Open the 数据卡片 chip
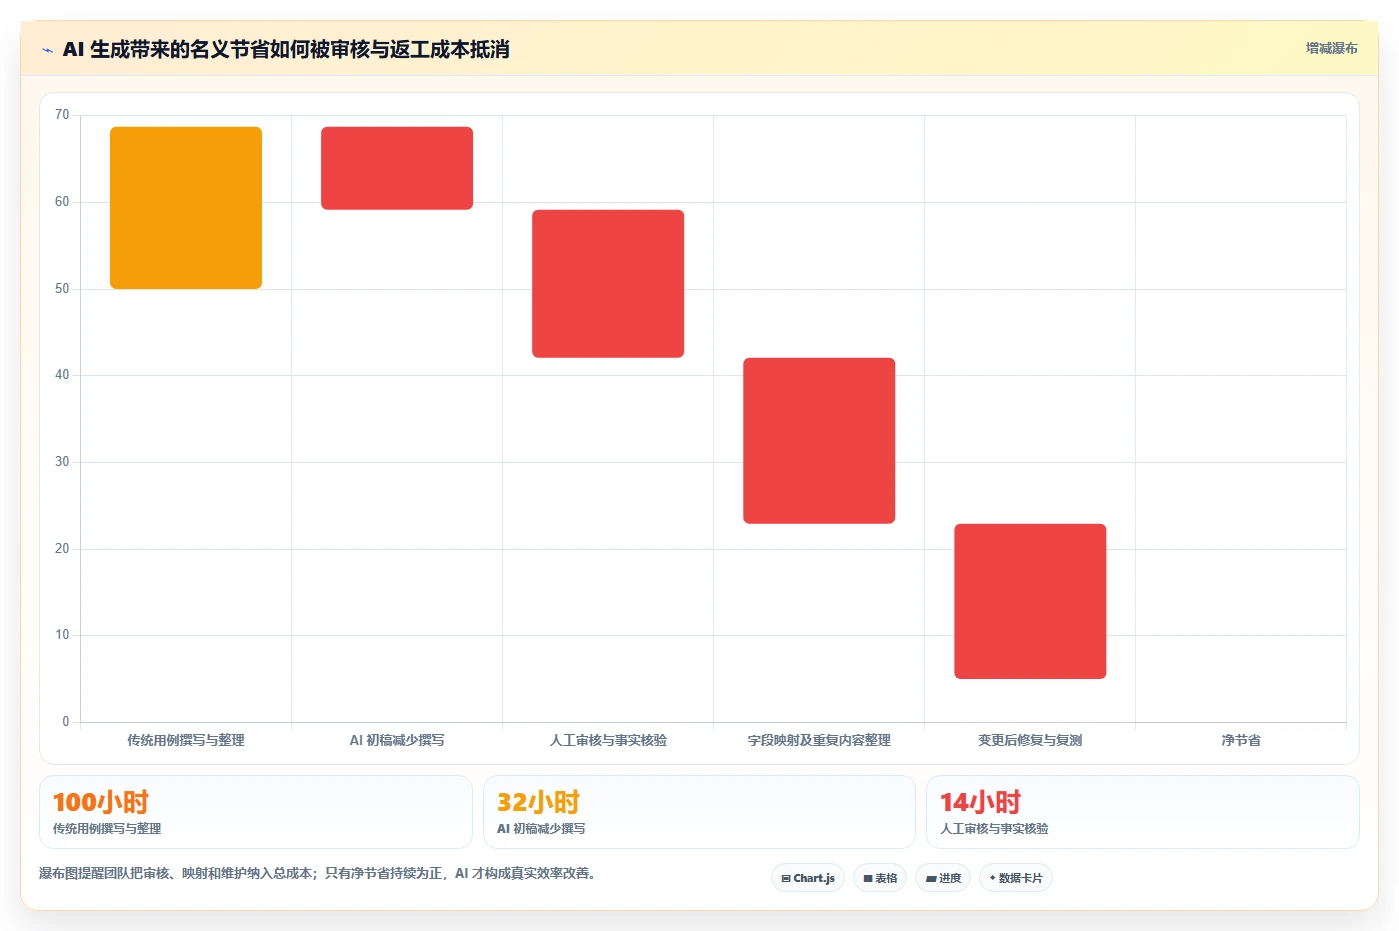The width and height of the screenshot is (1399, 931). [1016, 878]
